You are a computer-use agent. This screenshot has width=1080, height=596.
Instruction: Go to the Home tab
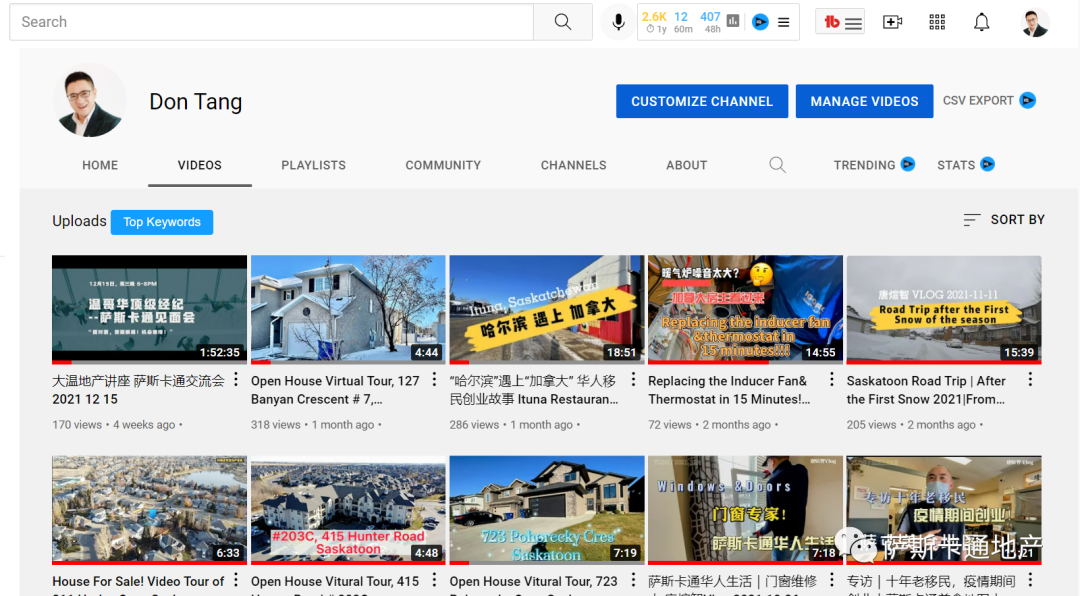[100, 165]
